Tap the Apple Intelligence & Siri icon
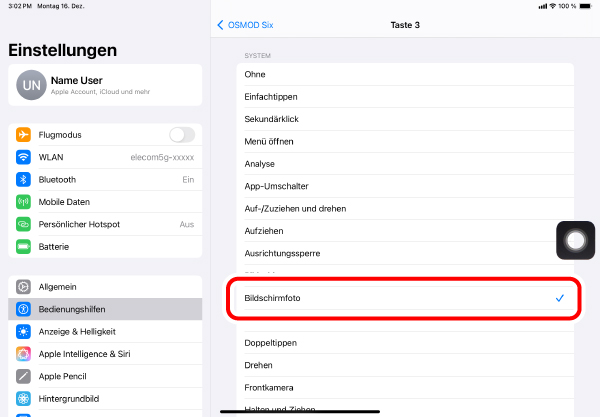600x417 pixels. pos(23,354)
